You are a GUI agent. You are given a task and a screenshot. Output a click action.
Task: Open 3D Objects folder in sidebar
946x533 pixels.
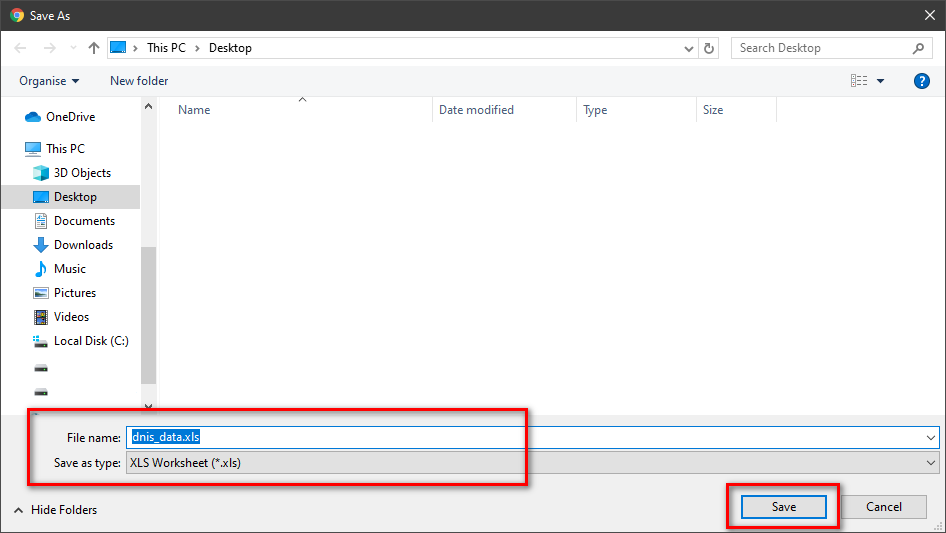[81, 173]
